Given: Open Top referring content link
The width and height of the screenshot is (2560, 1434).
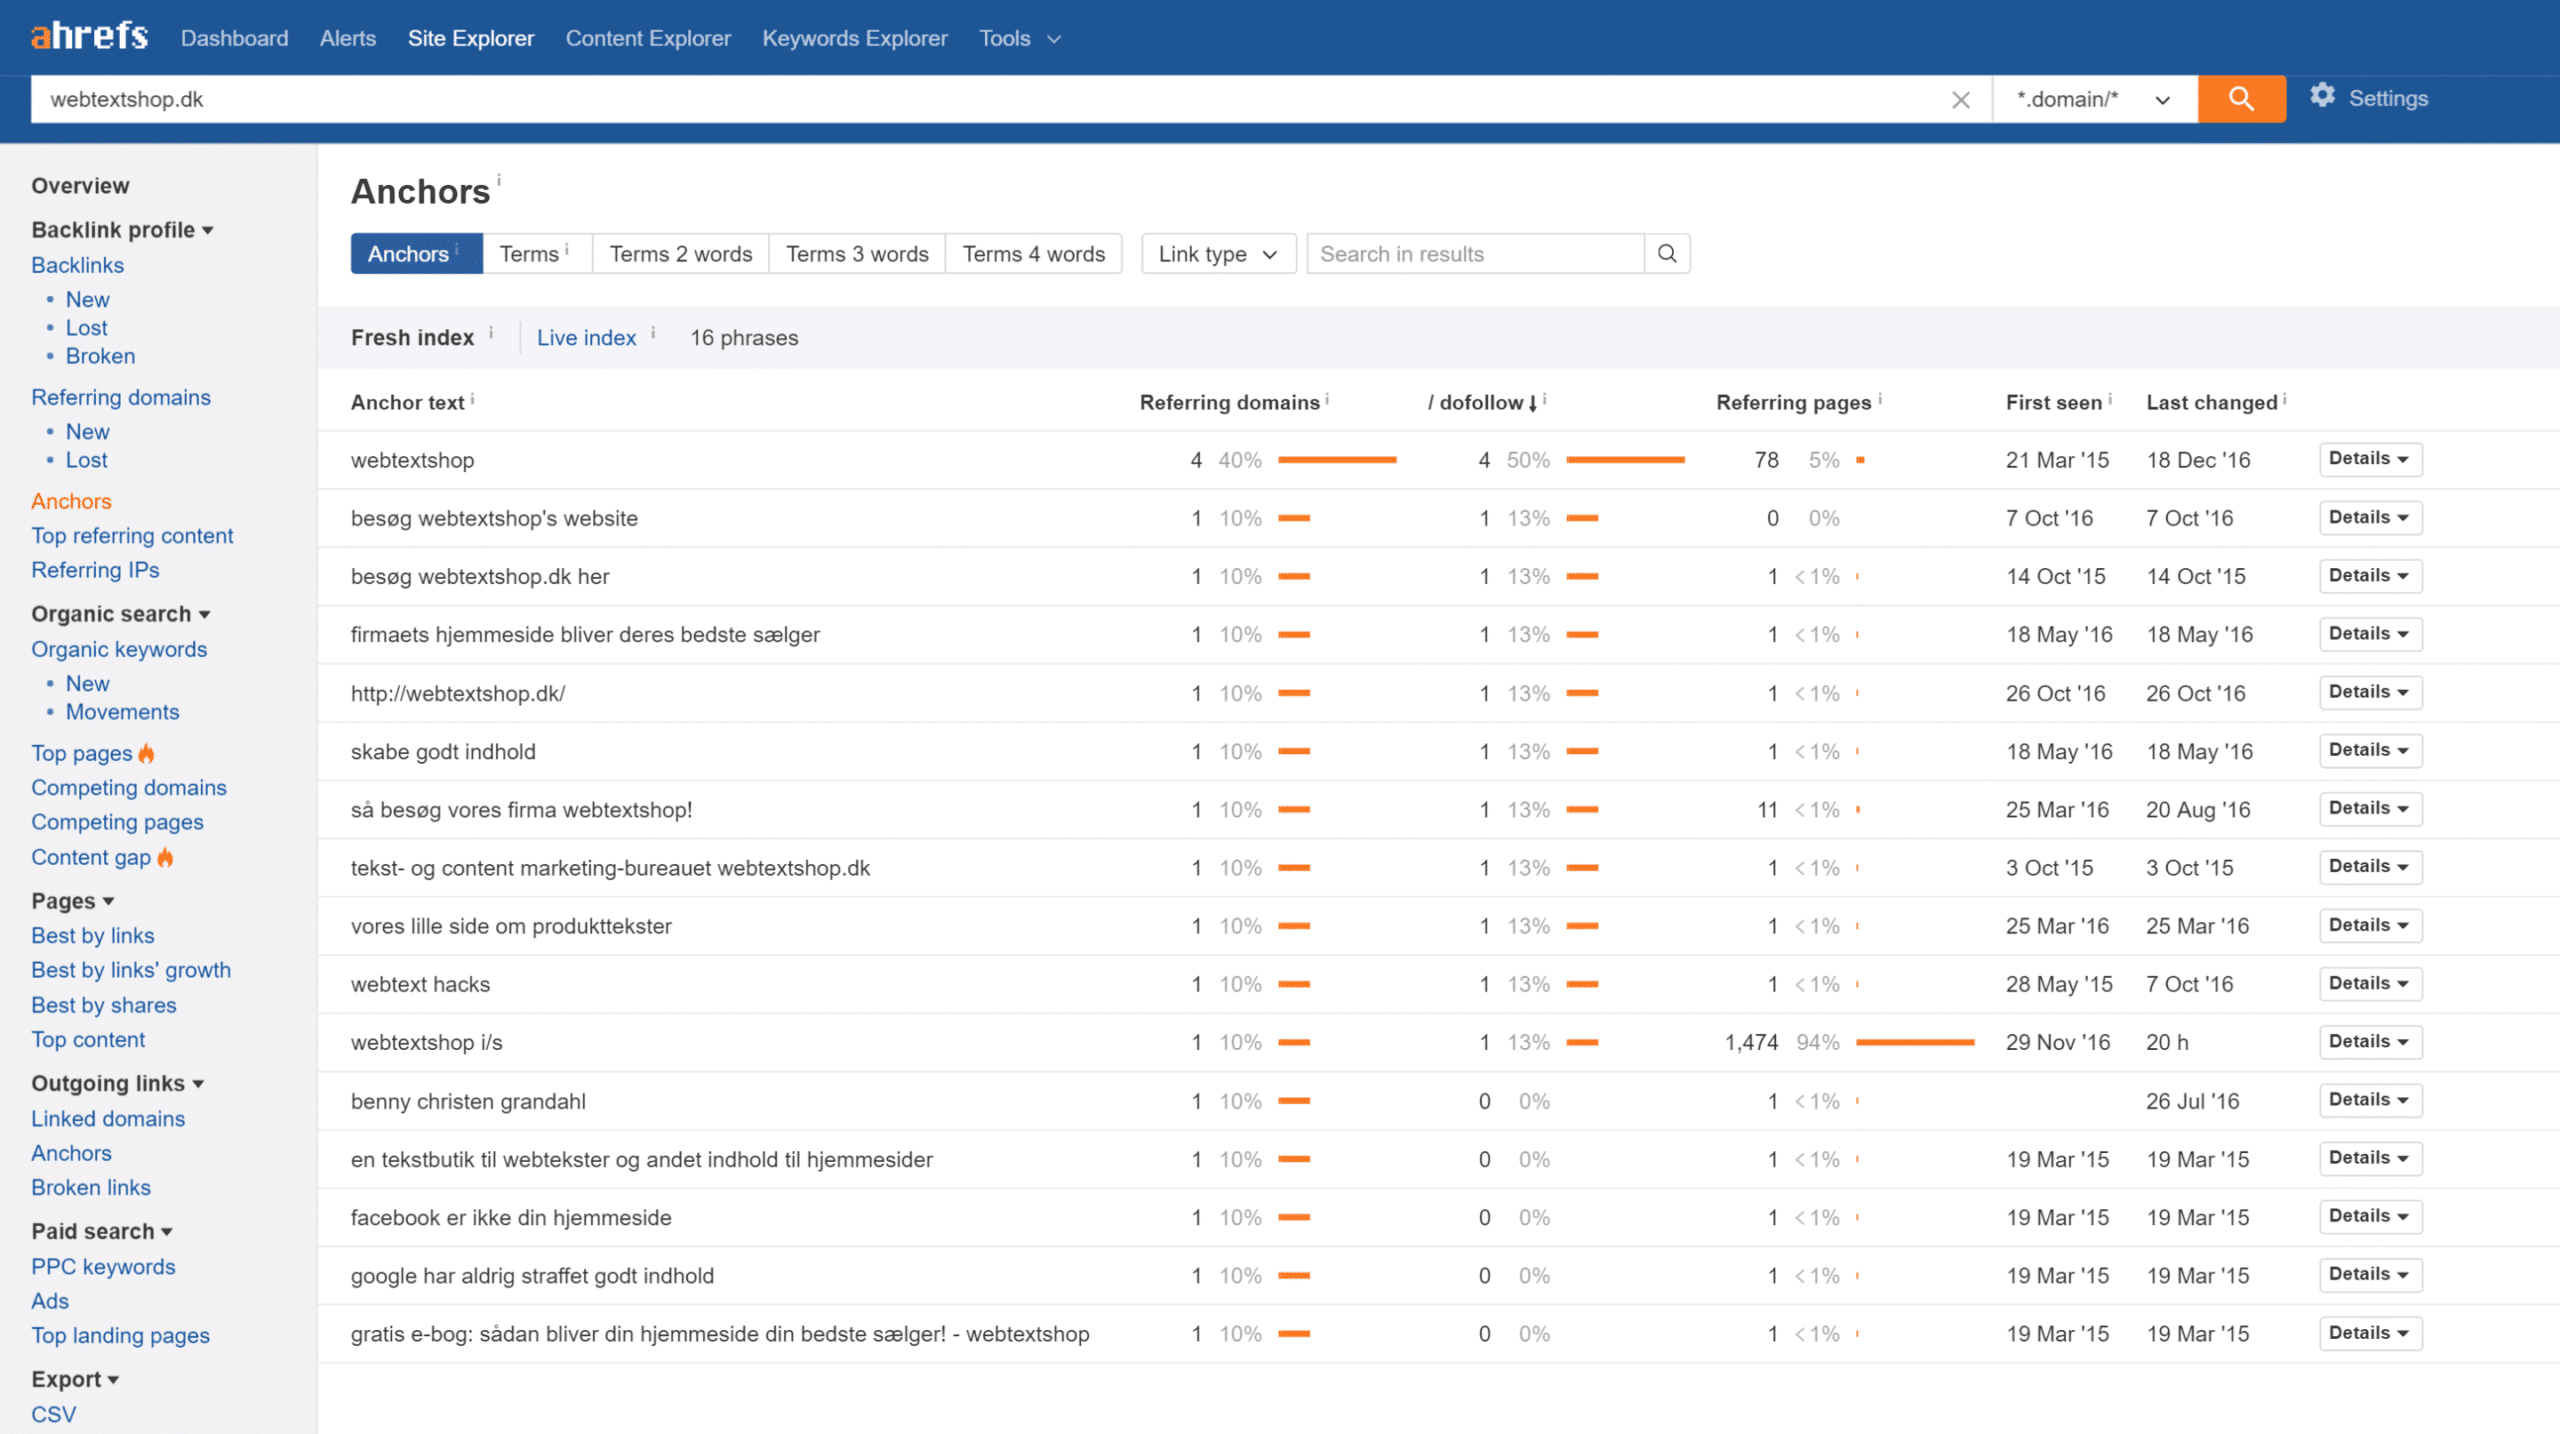Looking at the screenshot, I should [132, 536].
